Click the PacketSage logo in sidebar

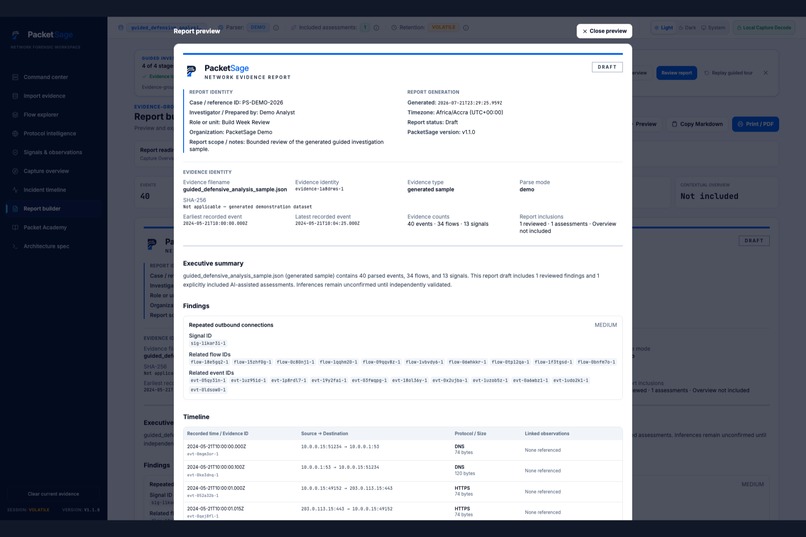[x=16, y=35]
